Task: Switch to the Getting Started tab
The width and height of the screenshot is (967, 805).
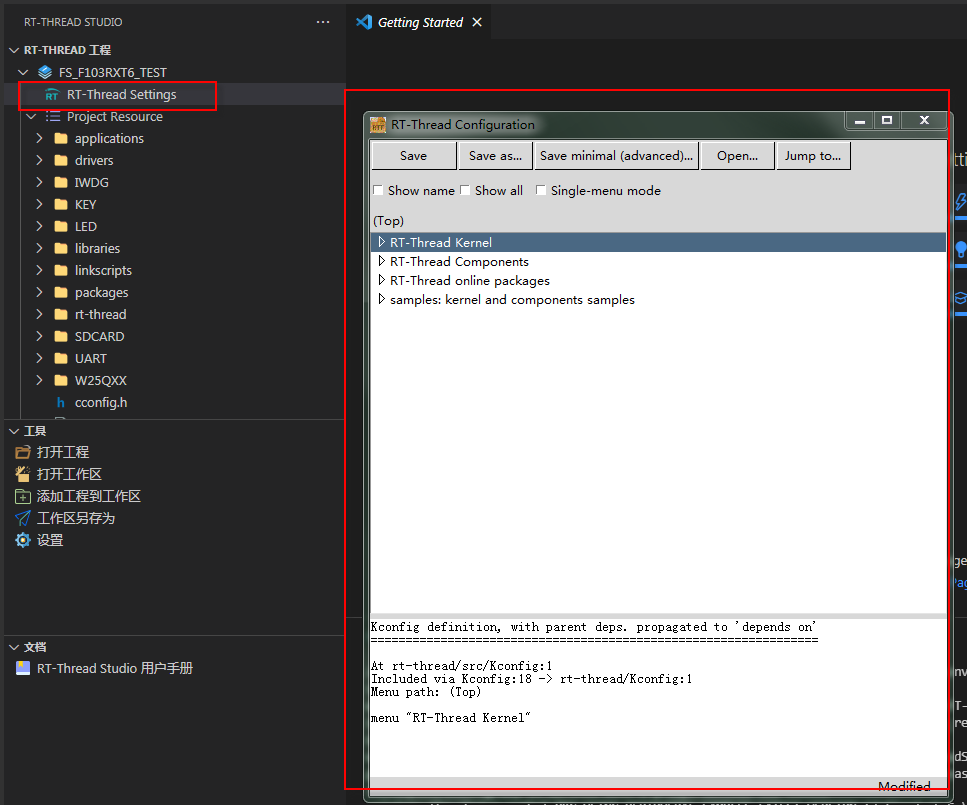Action: pos(420,23)
